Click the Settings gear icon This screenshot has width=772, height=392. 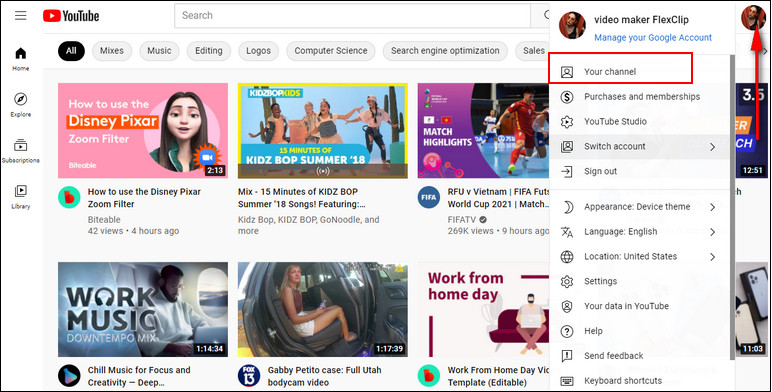567,281
